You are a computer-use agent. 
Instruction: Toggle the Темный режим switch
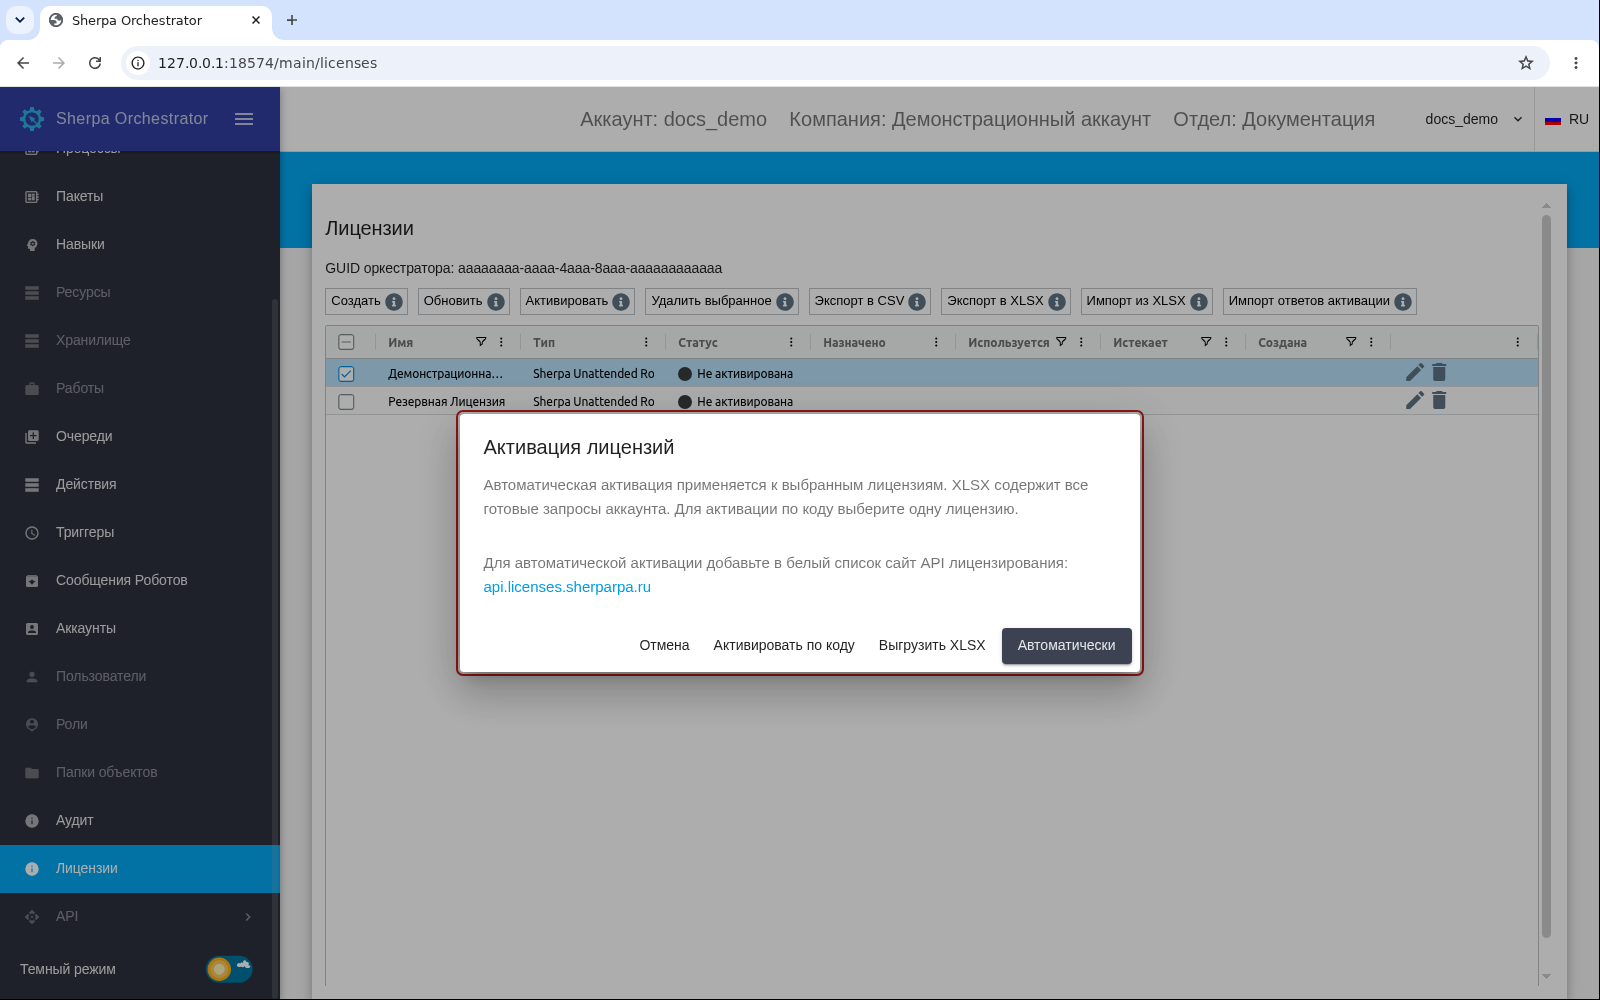pyautogui.click(x=229, y=969)
